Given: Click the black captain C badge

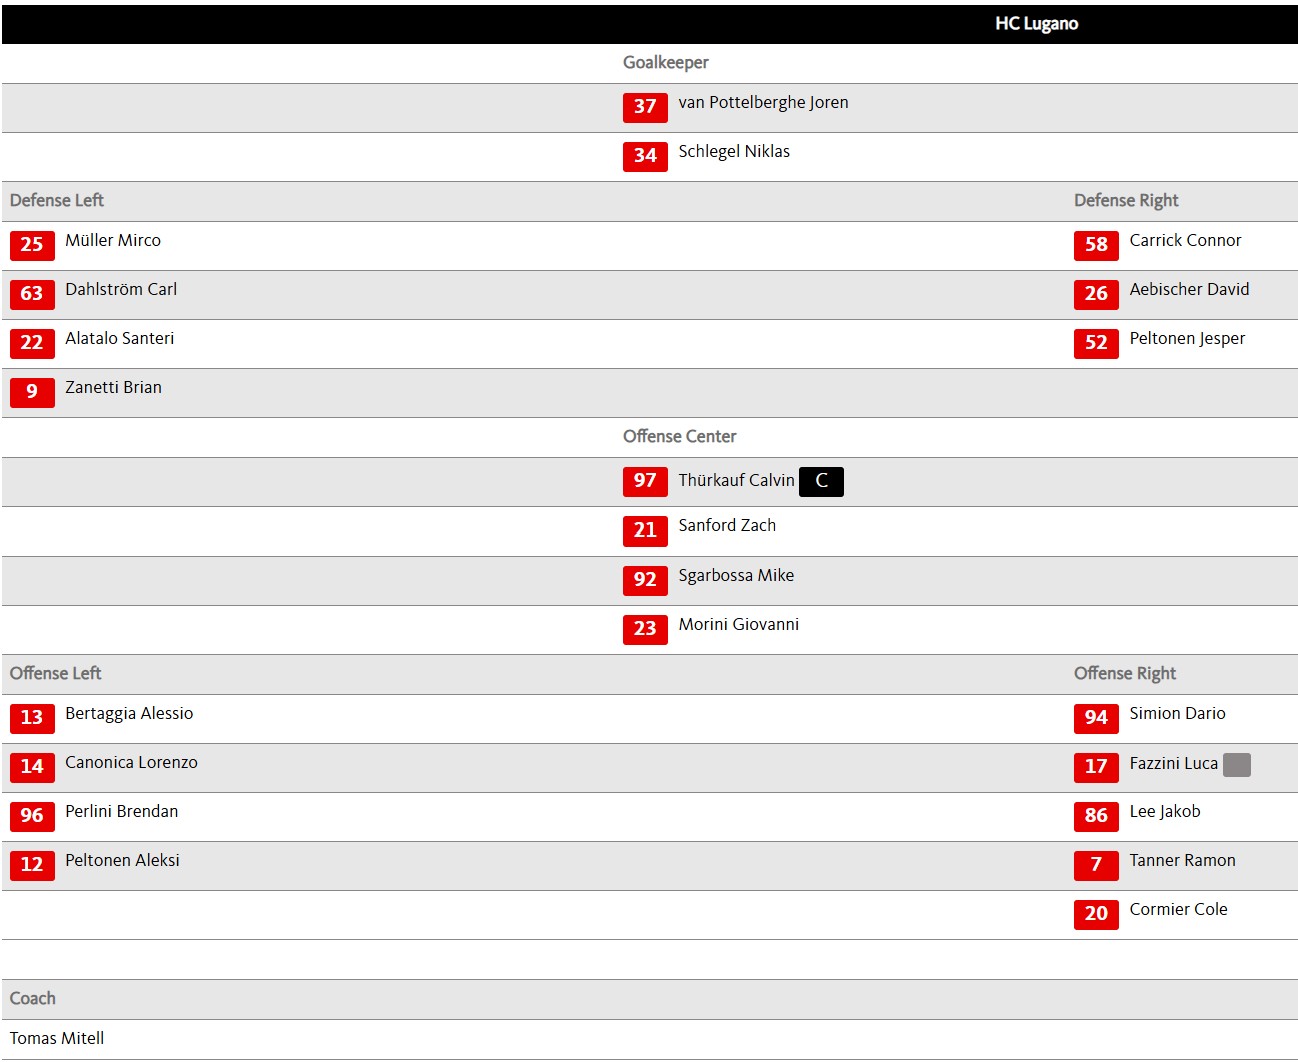Looking at the screenshot, I should 821,482.
